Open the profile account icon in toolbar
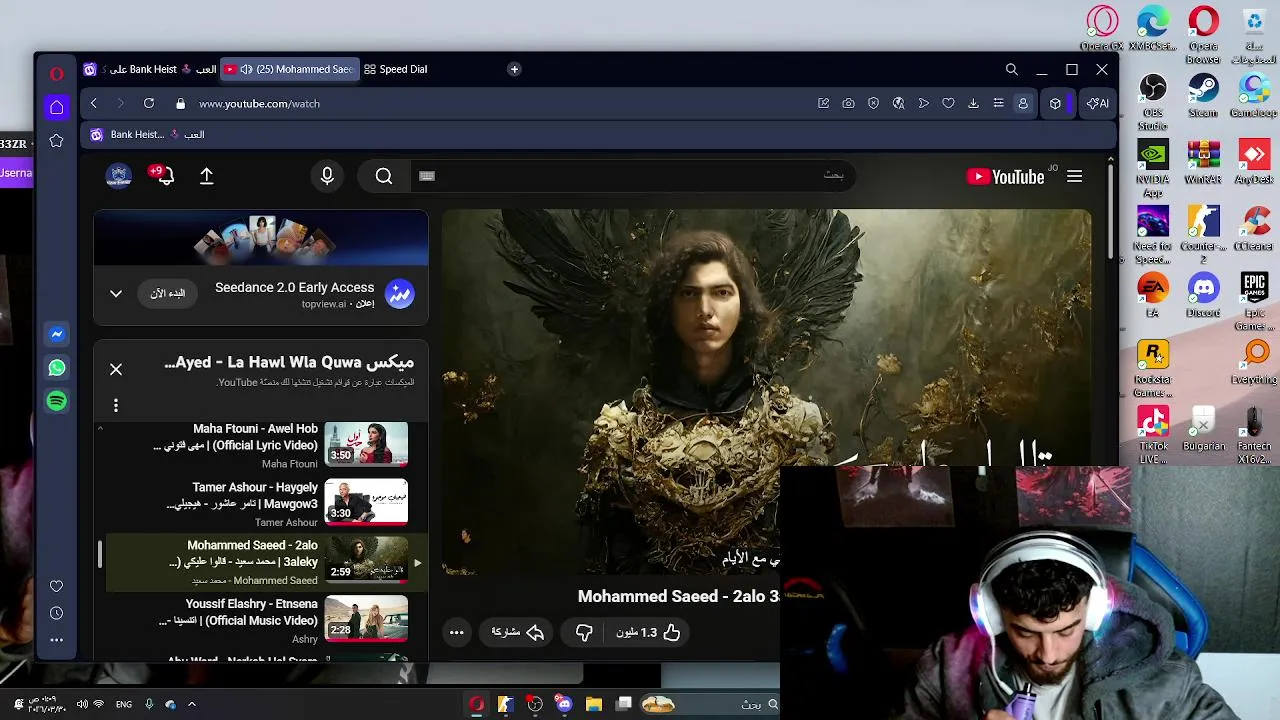Screen dimensions: 1280x720 coord(1023,103)
